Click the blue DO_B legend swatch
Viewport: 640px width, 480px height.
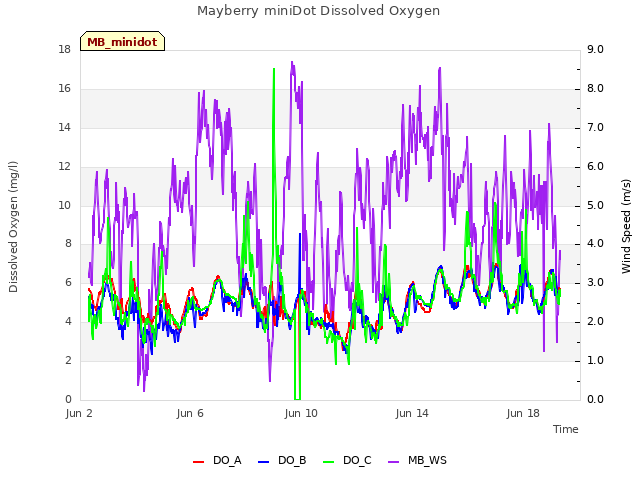click(x=264, y=462)
